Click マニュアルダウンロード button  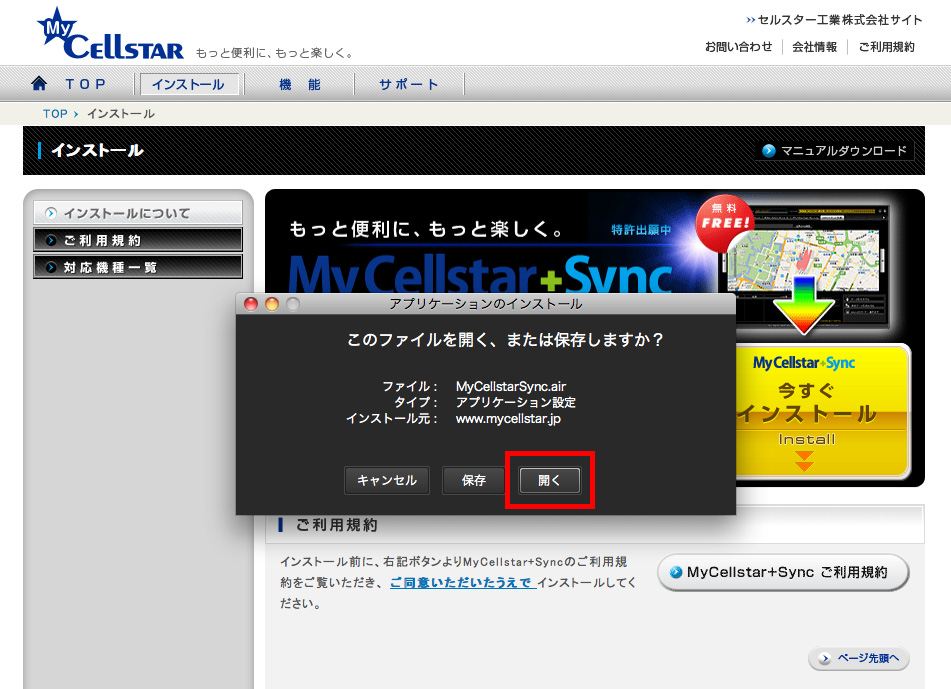[836, 150]
